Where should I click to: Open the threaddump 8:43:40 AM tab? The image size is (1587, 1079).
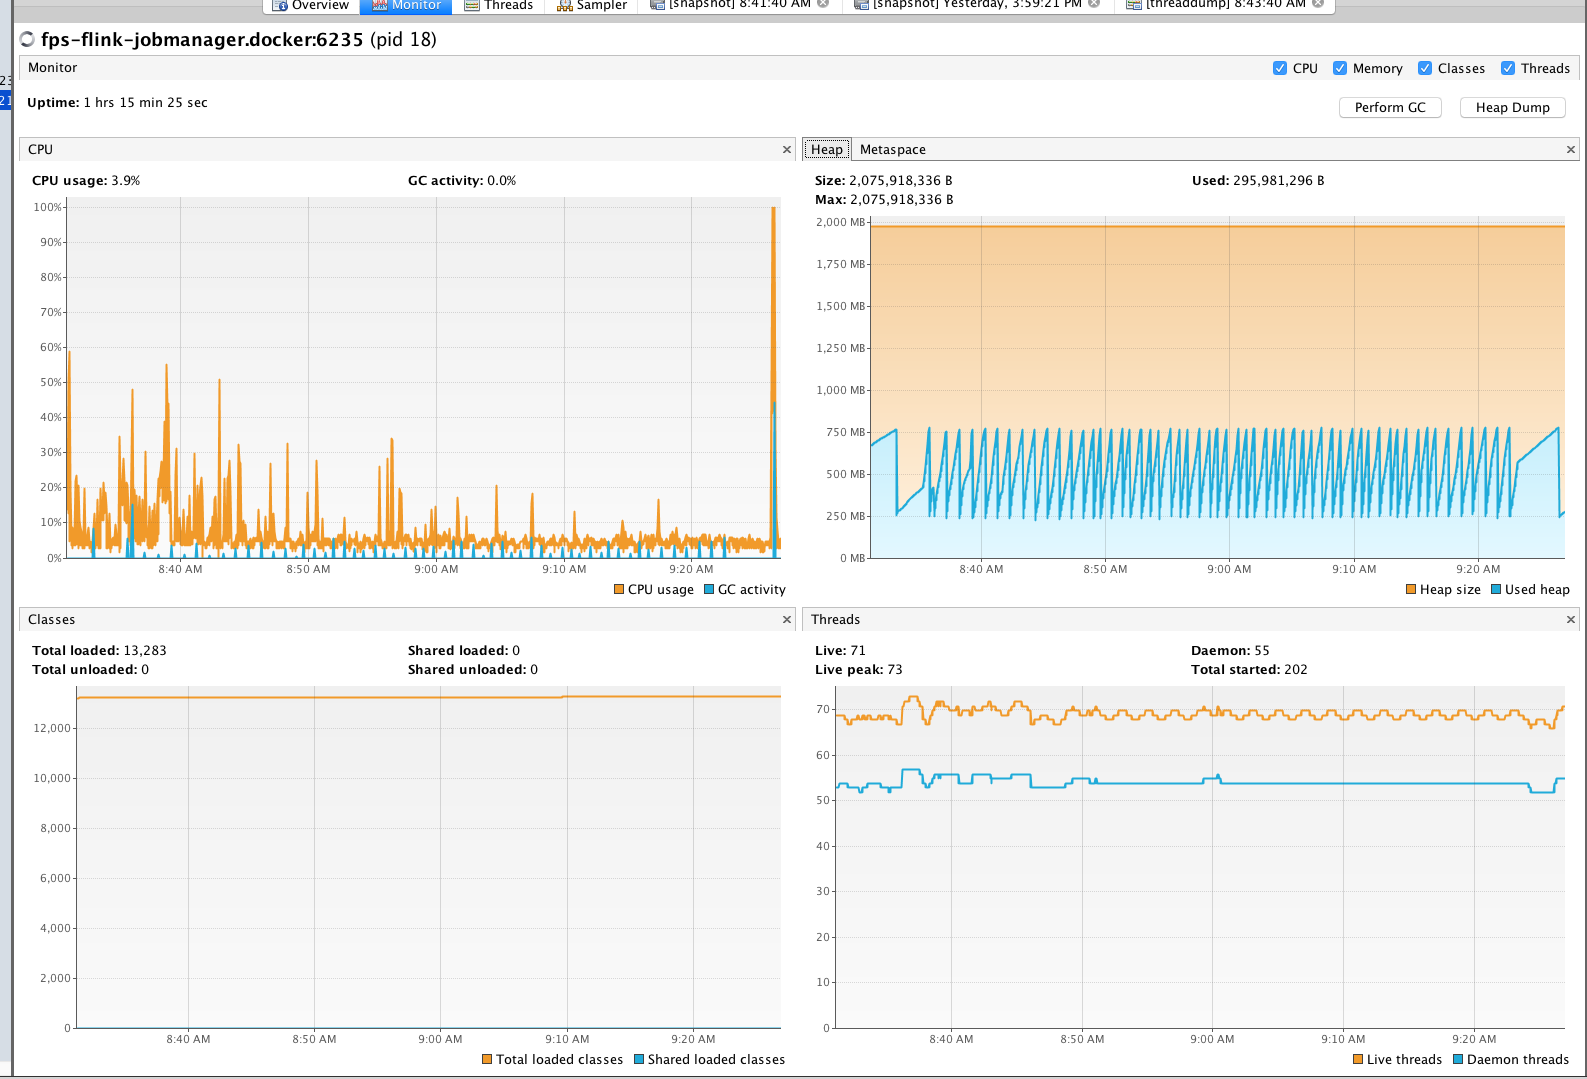pos(1225,5)
